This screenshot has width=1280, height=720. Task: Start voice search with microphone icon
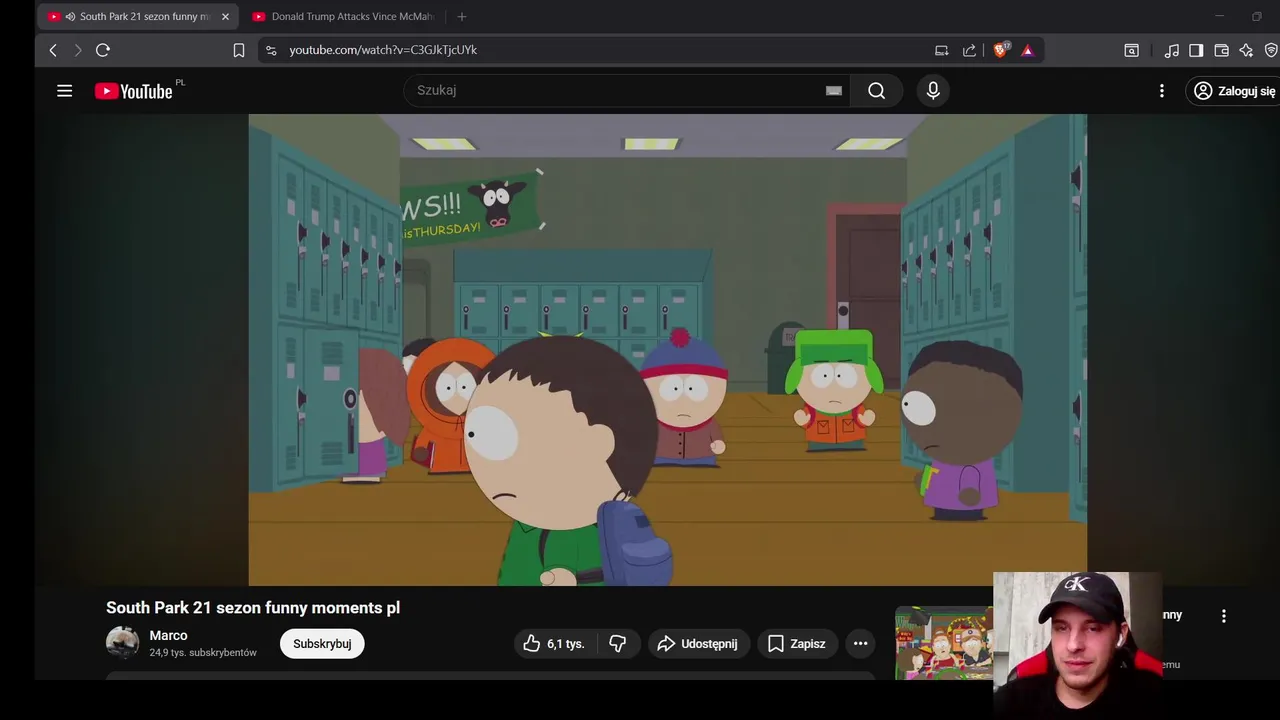pyautogui.click(x=933, y=91)
